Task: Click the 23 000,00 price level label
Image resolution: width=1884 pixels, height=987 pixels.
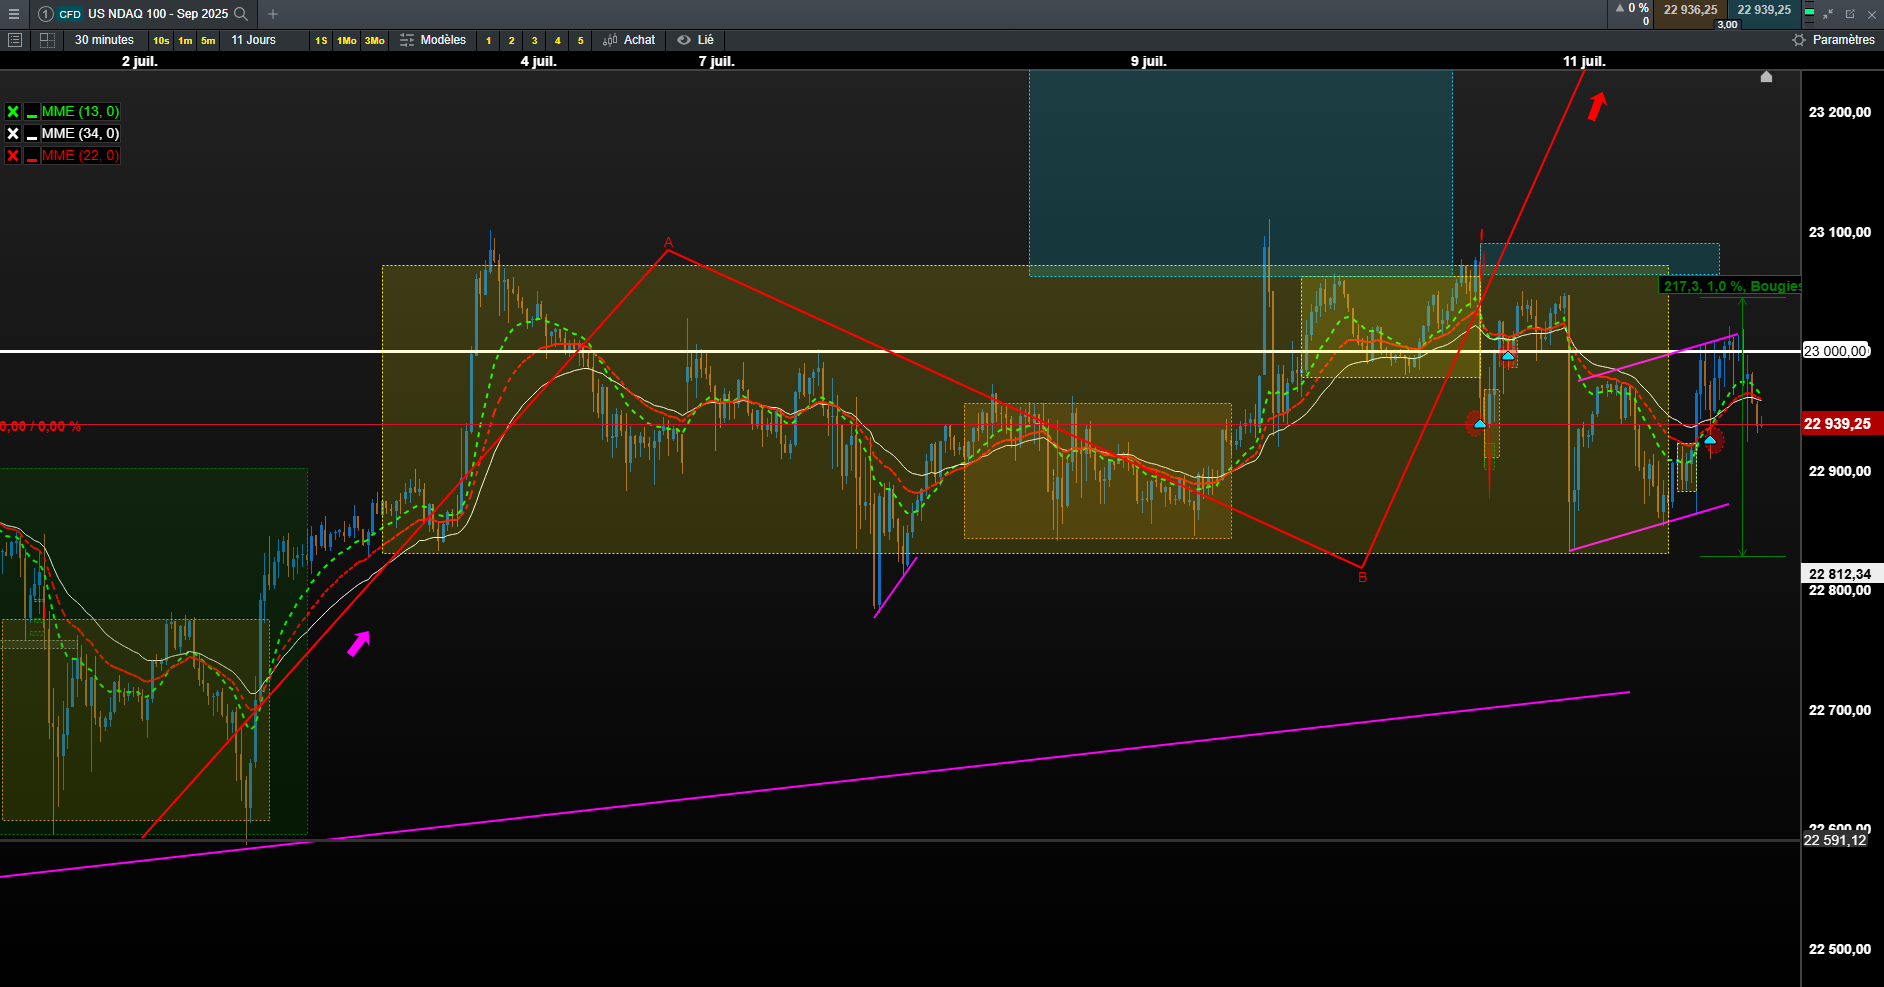Action: pos(1836,351)
